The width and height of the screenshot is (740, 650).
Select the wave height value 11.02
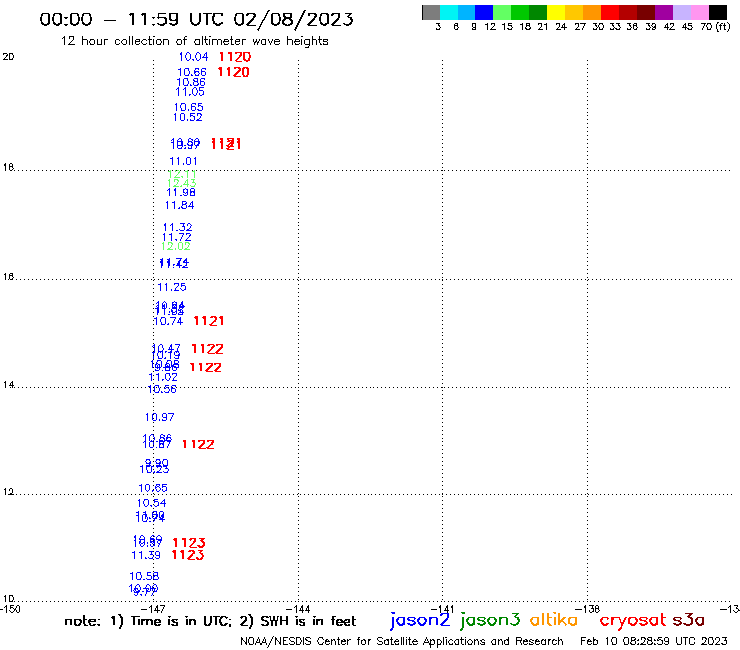pyautogui.click(x=163, y=377)
